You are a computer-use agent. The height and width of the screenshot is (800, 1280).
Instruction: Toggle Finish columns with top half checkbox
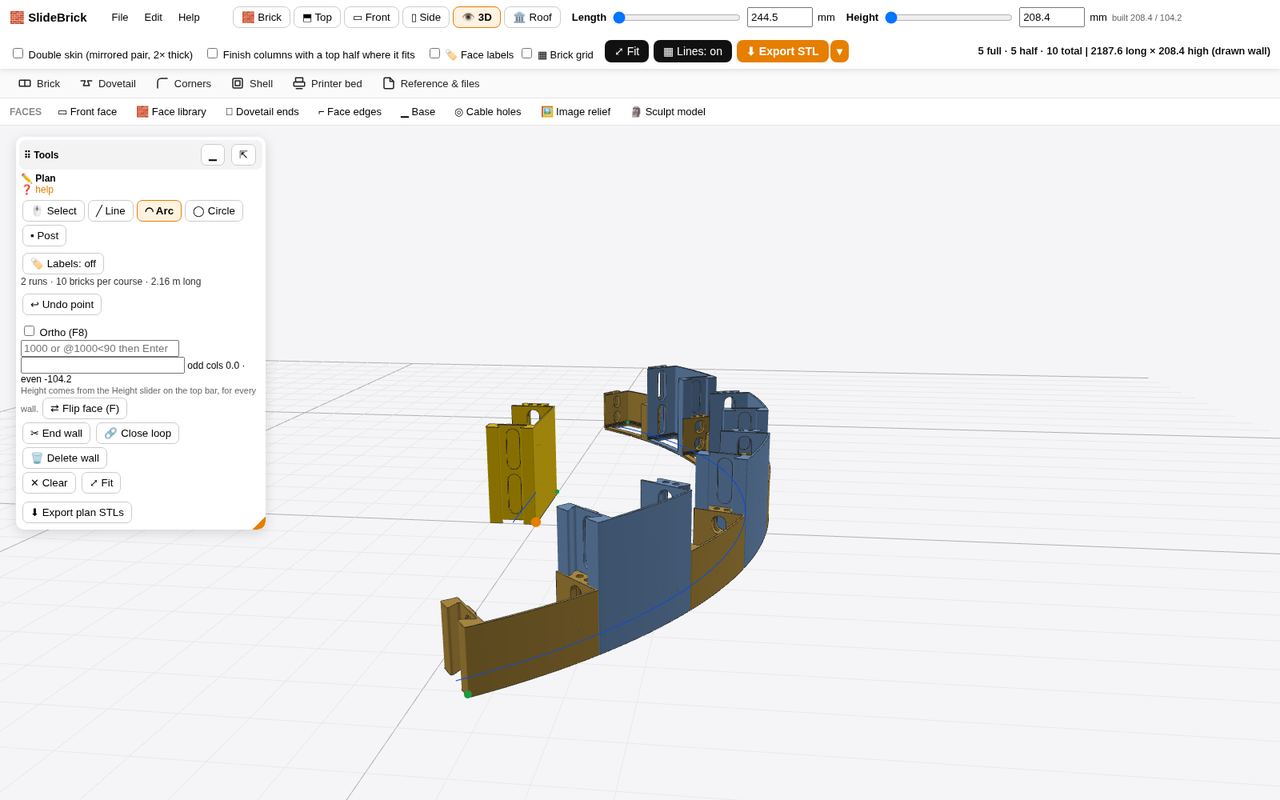click(x=212, y=53)
